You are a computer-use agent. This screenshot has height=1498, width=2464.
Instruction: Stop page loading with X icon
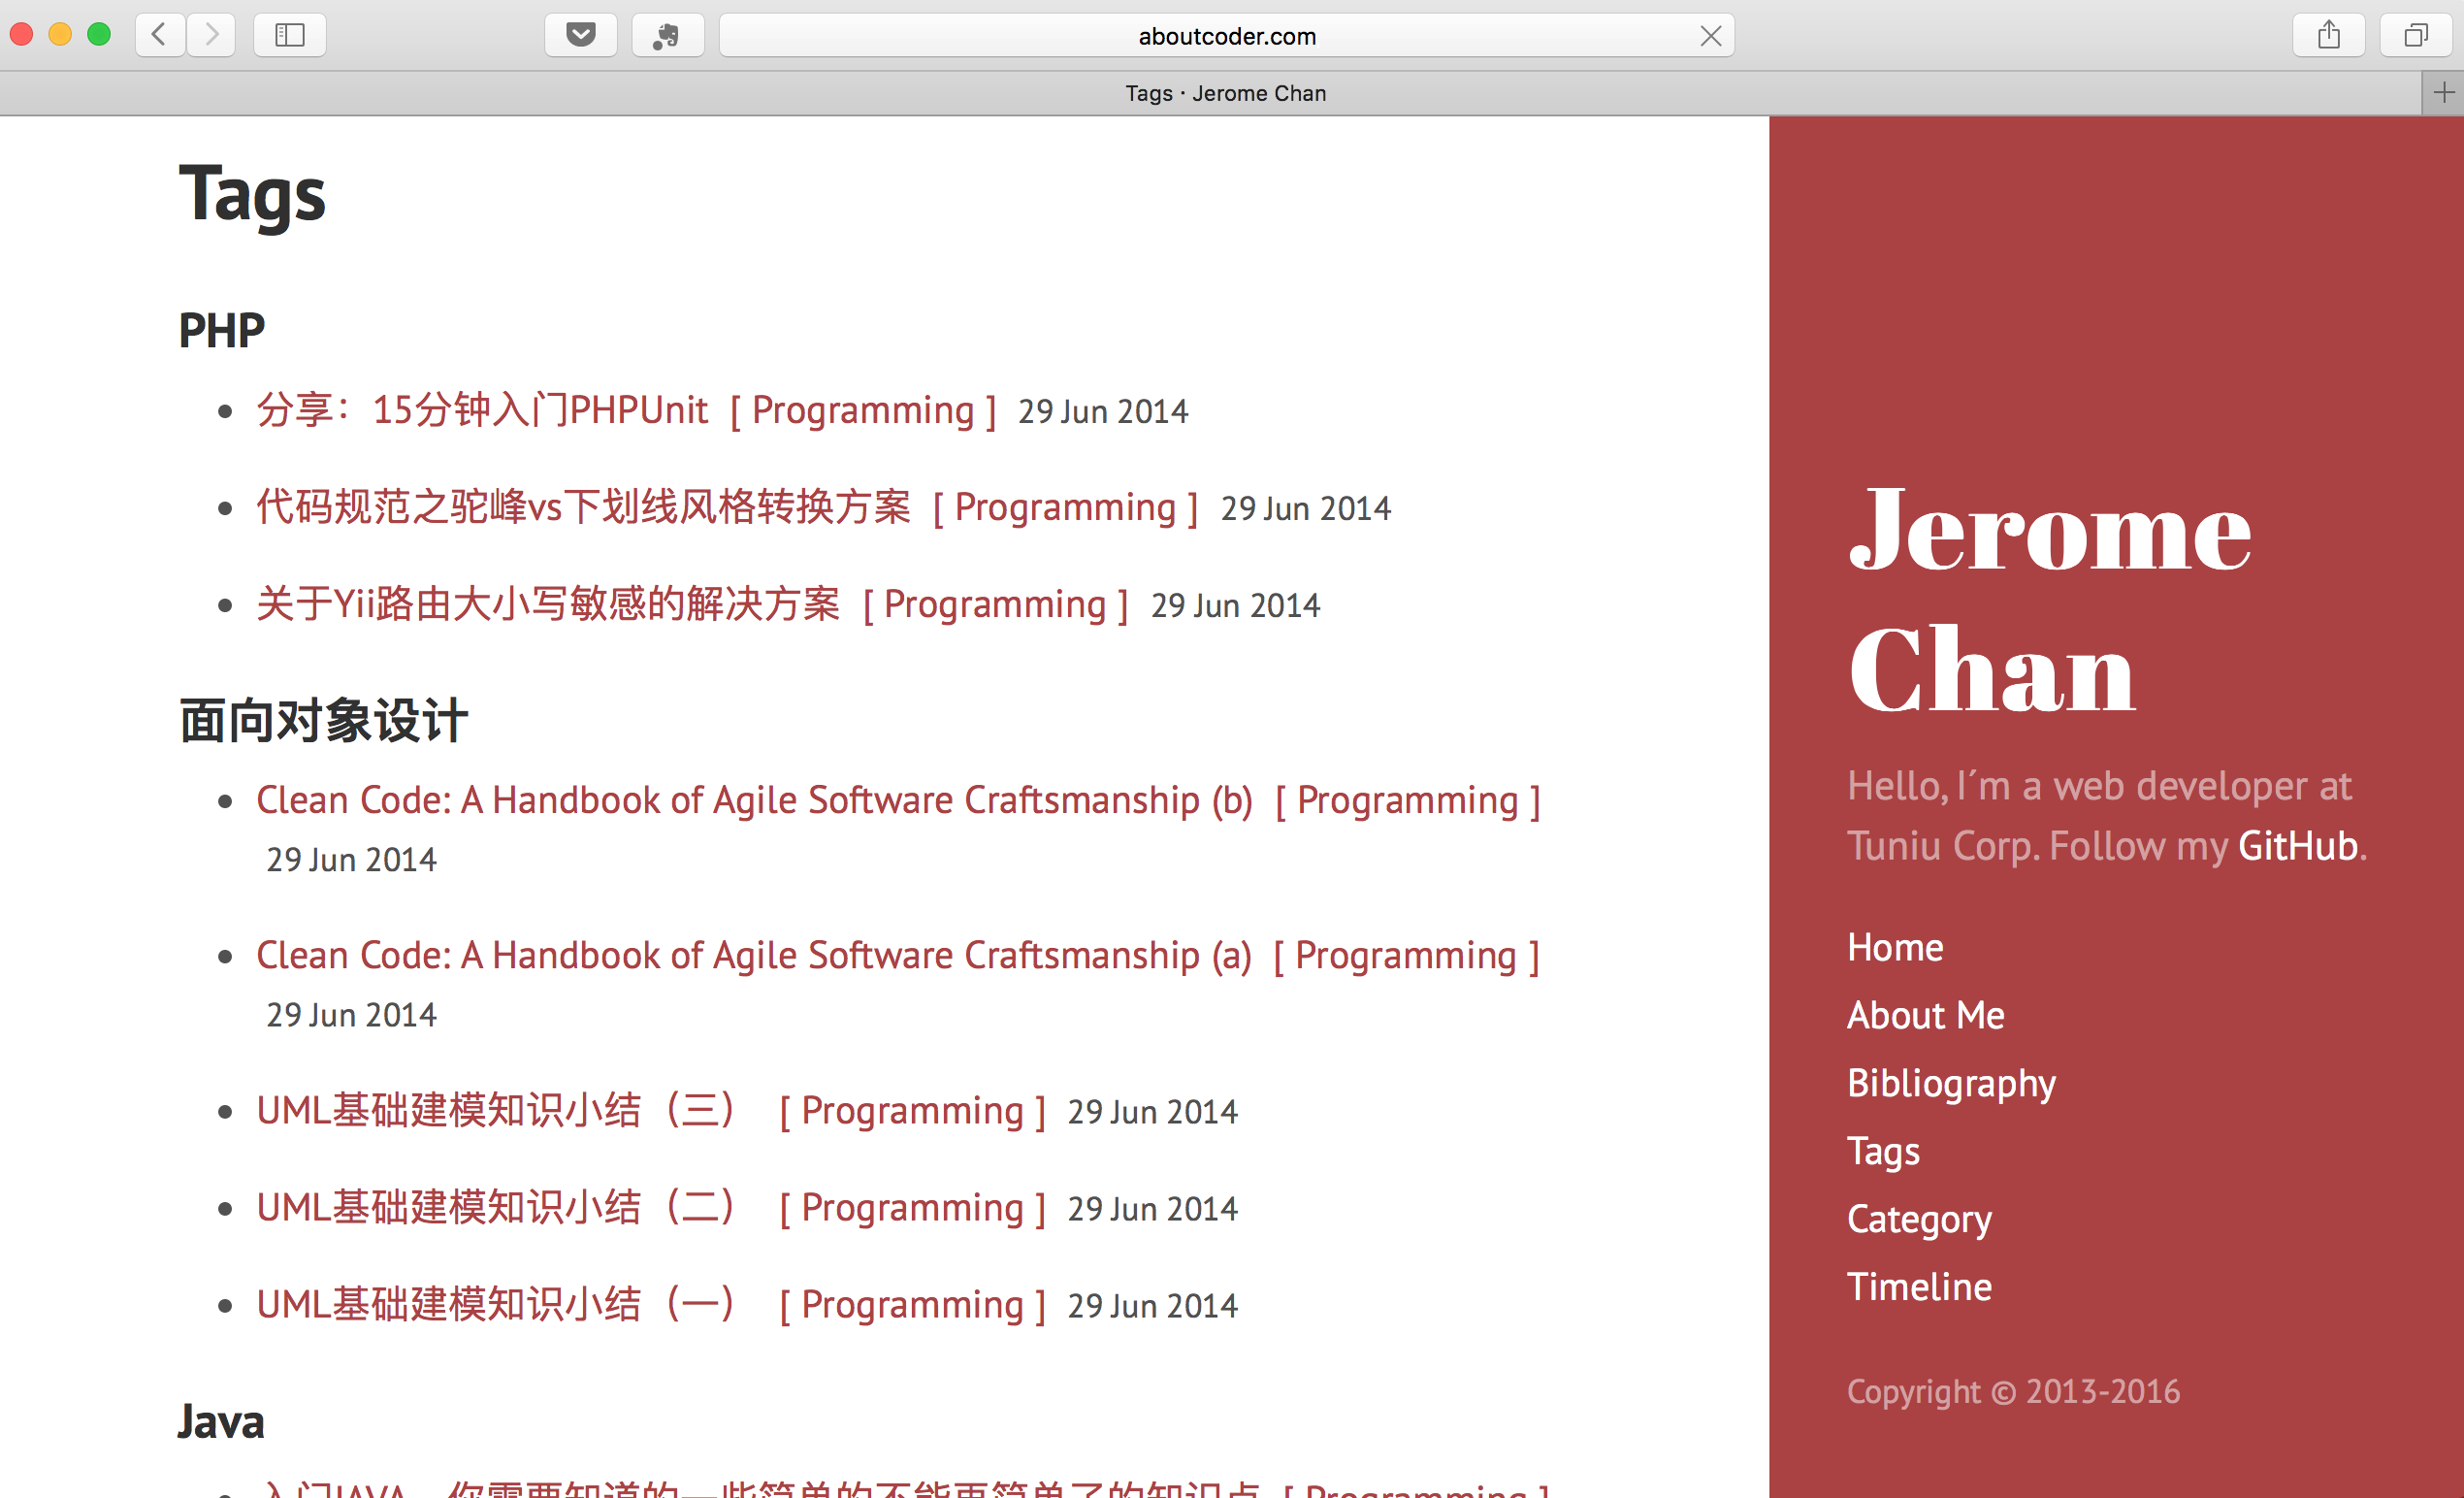click(1710, 36)
